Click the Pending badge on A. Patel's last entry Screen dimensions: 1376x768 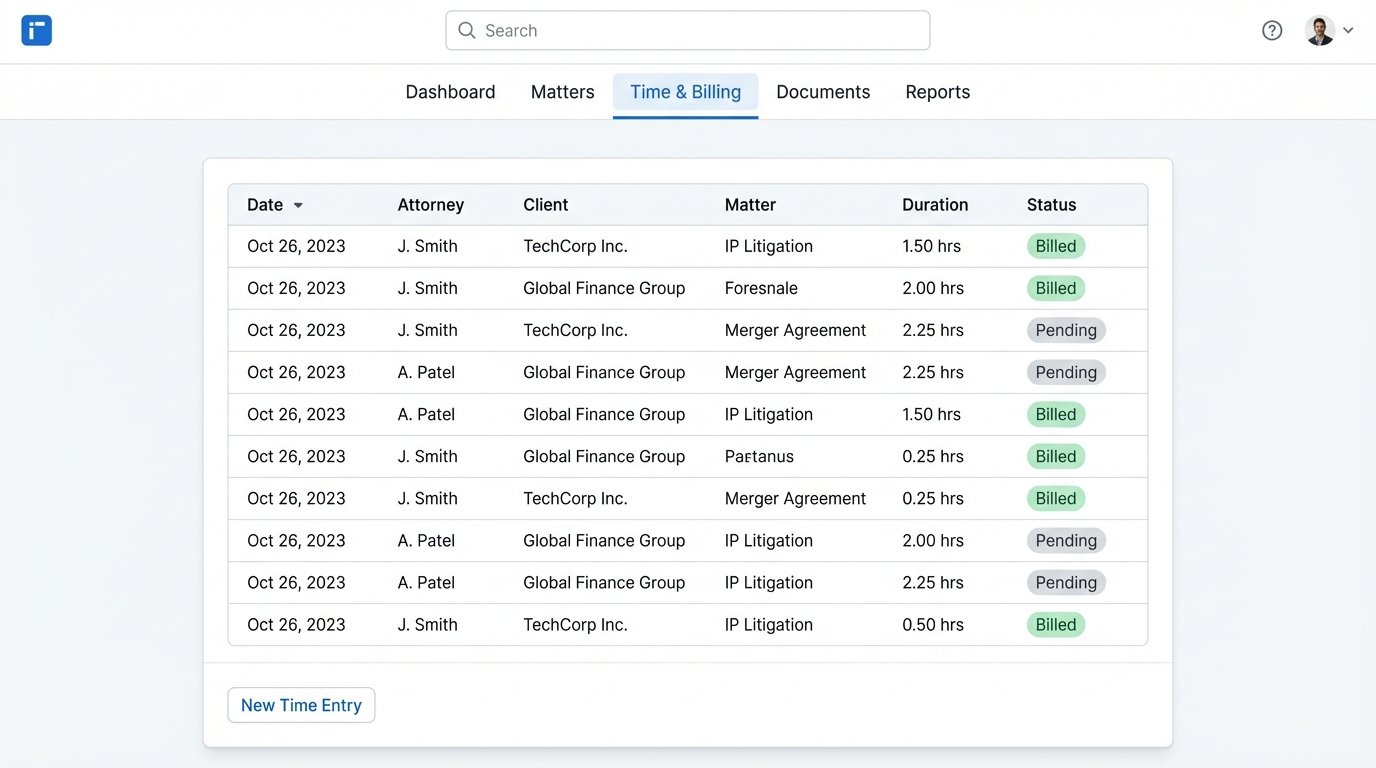click(1065, 582)
